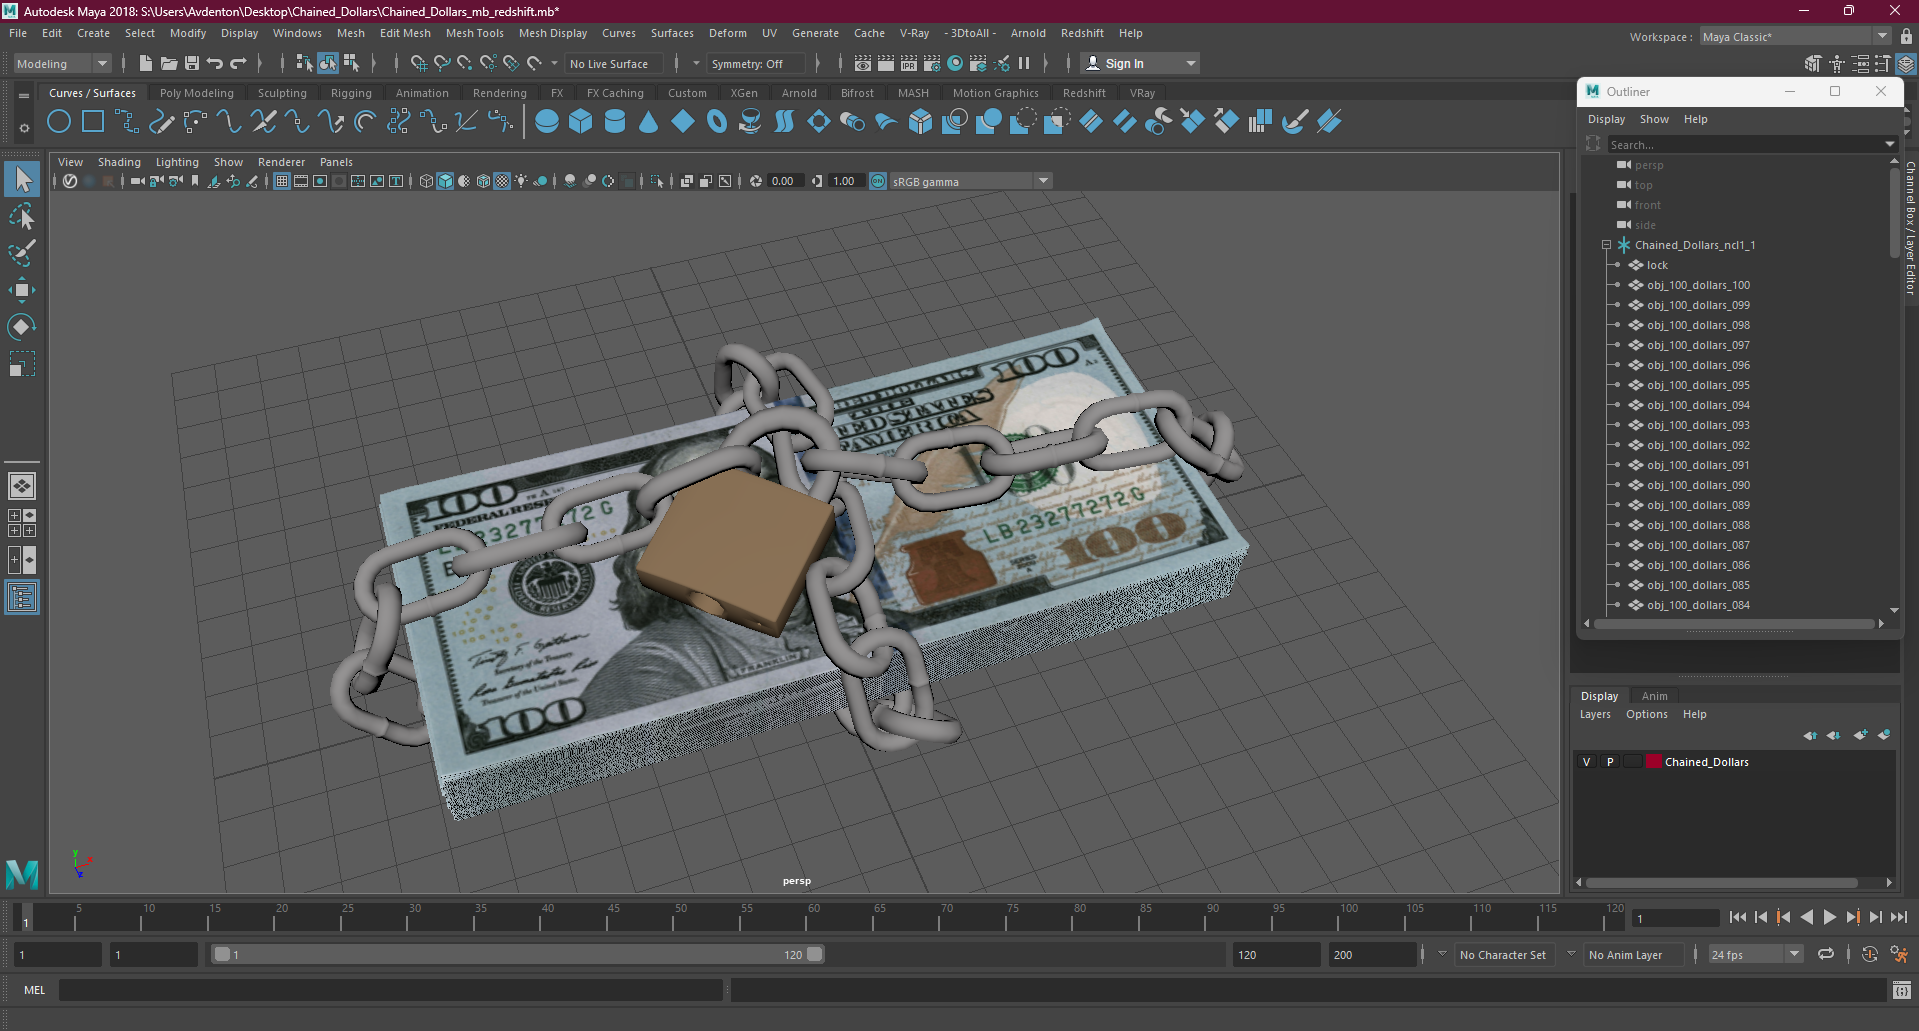
Task: Open Options menu in the layer editor
Action: click(1646, 714)
